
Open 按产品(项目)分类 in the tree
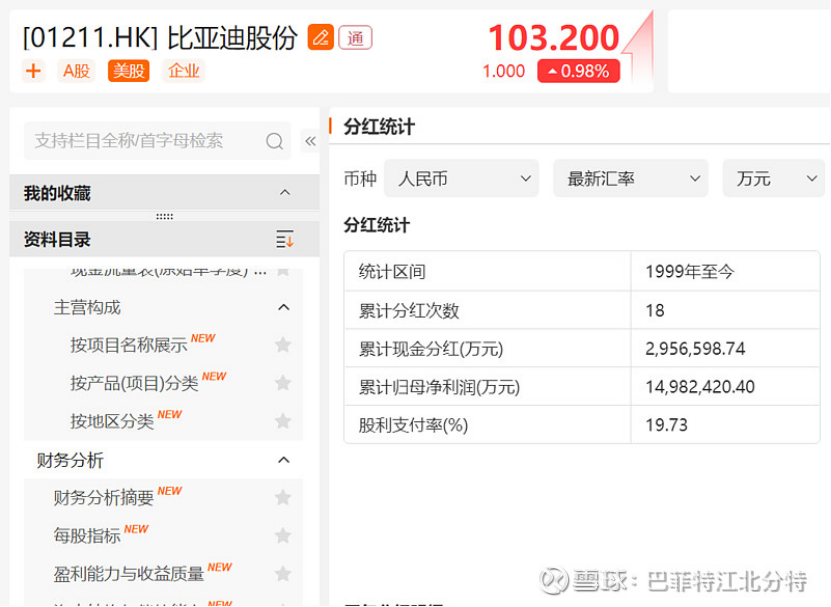tap(134, 383)
